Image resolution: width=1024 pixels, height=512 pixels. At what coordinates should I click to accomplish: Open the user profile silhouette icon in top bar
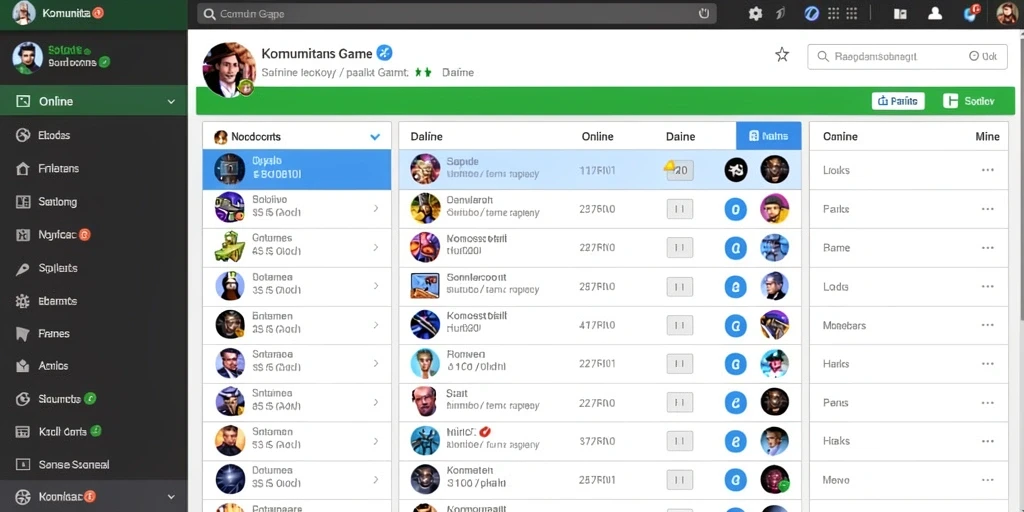(x=935, y=13)
